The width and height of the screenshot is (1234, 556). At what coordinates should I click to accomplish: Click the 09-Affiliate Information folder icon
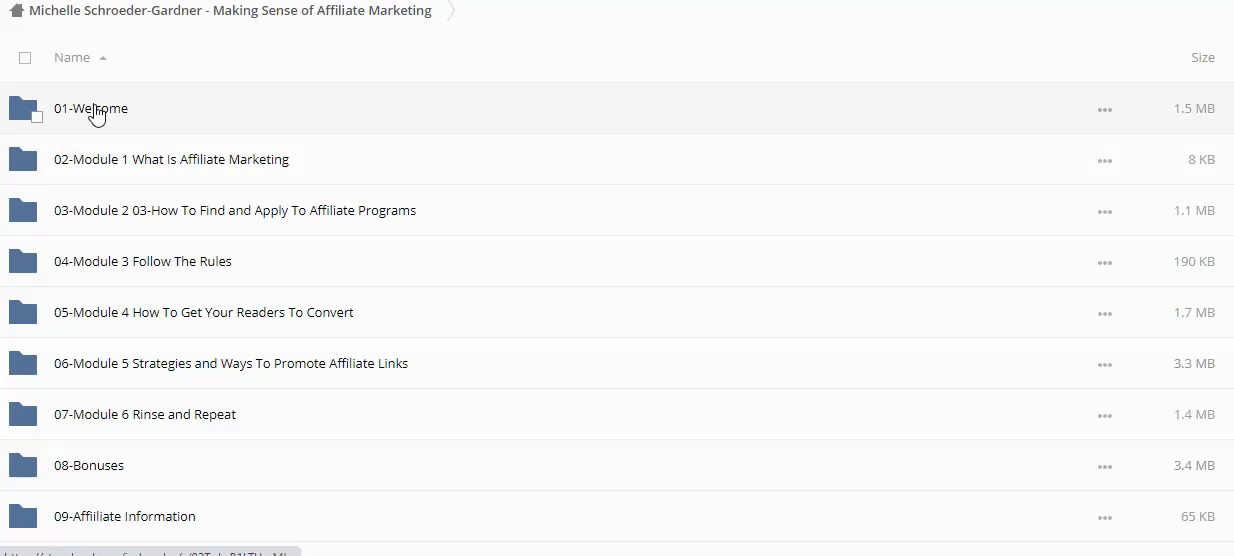click(22, 516)
